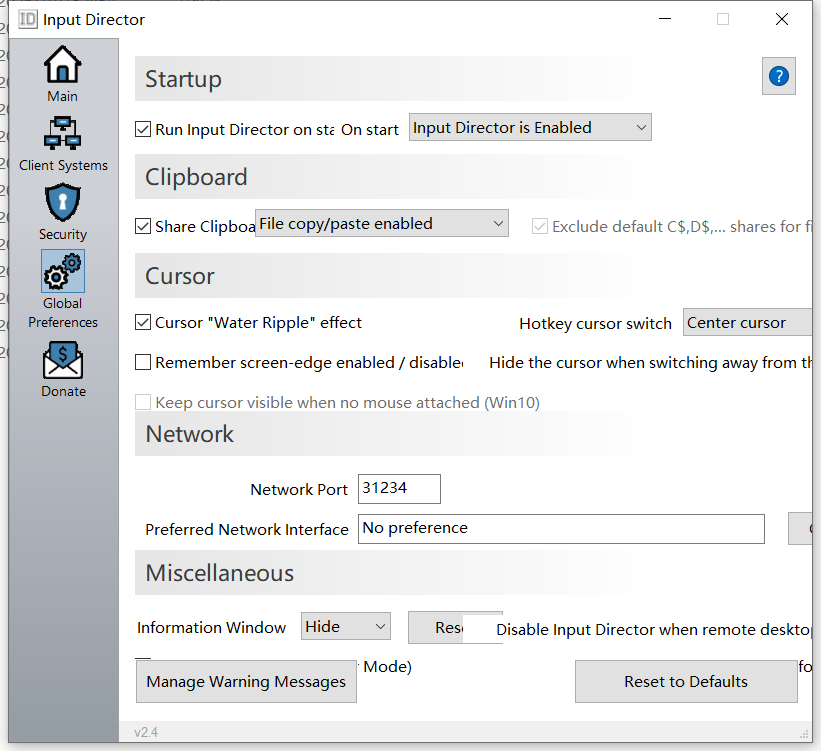Screen dimensions: 821x751
Task: Enable Remember screen-edge enabled/disabled checkbox
Action: point(143,362)
